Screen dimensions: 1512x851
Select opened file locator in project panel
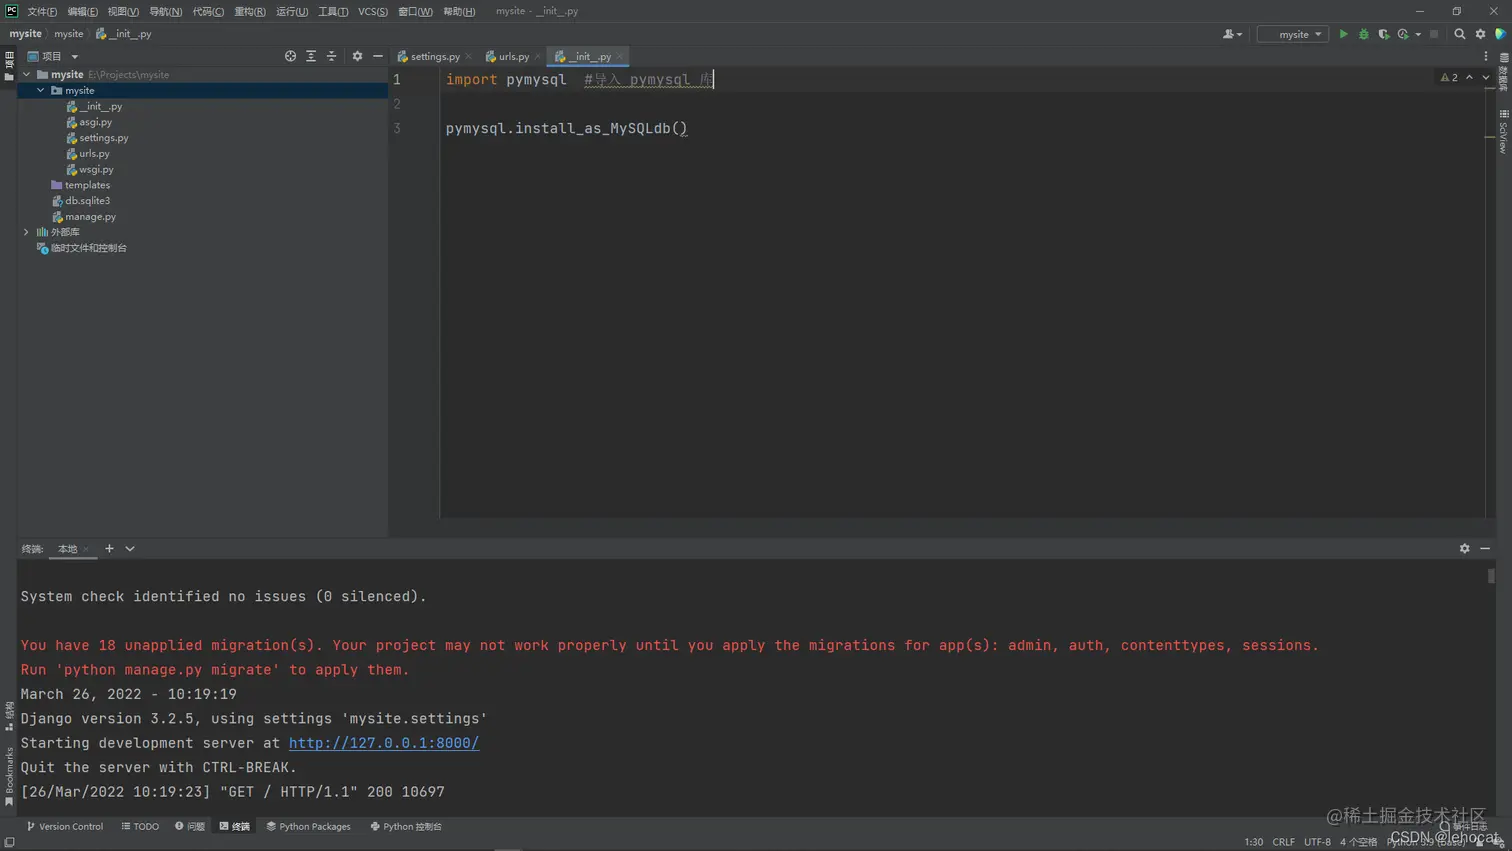coord(290,56)
